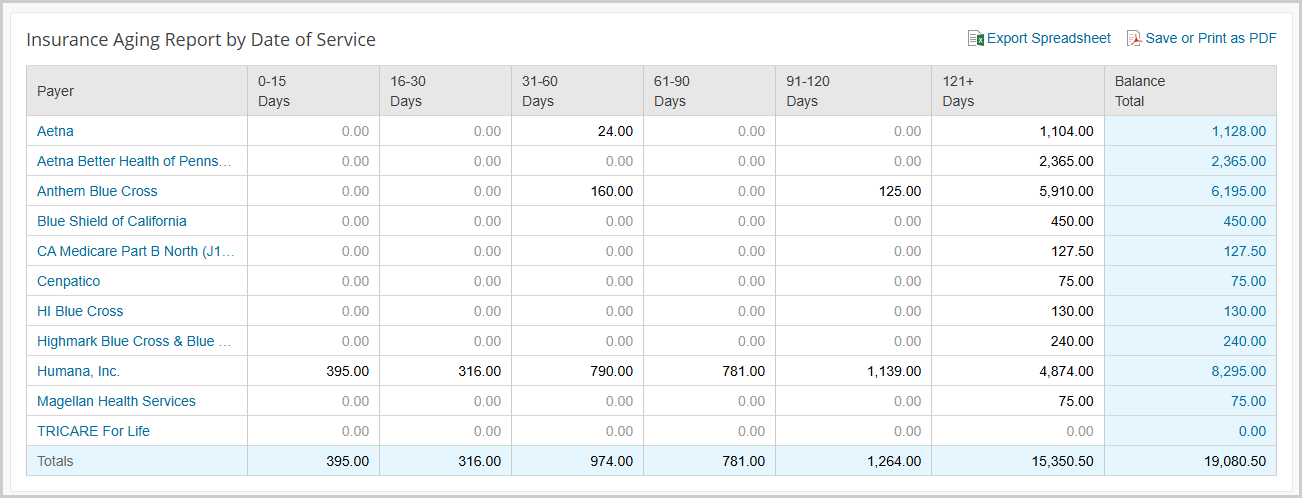This screenshot has height=498, width=1302.
Task: Select Magellan Health Services payer
Action: pyautogui.click(x=116, y=401)
